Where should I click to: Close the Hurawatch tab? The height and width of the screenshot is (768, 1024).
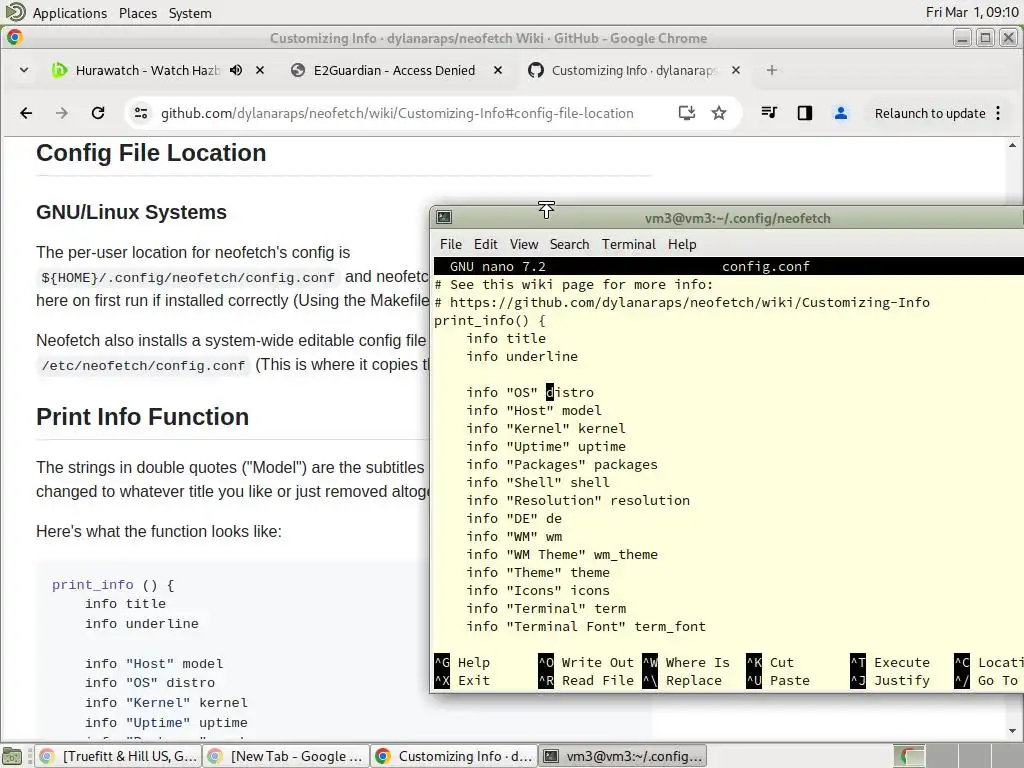coord(260,70)
